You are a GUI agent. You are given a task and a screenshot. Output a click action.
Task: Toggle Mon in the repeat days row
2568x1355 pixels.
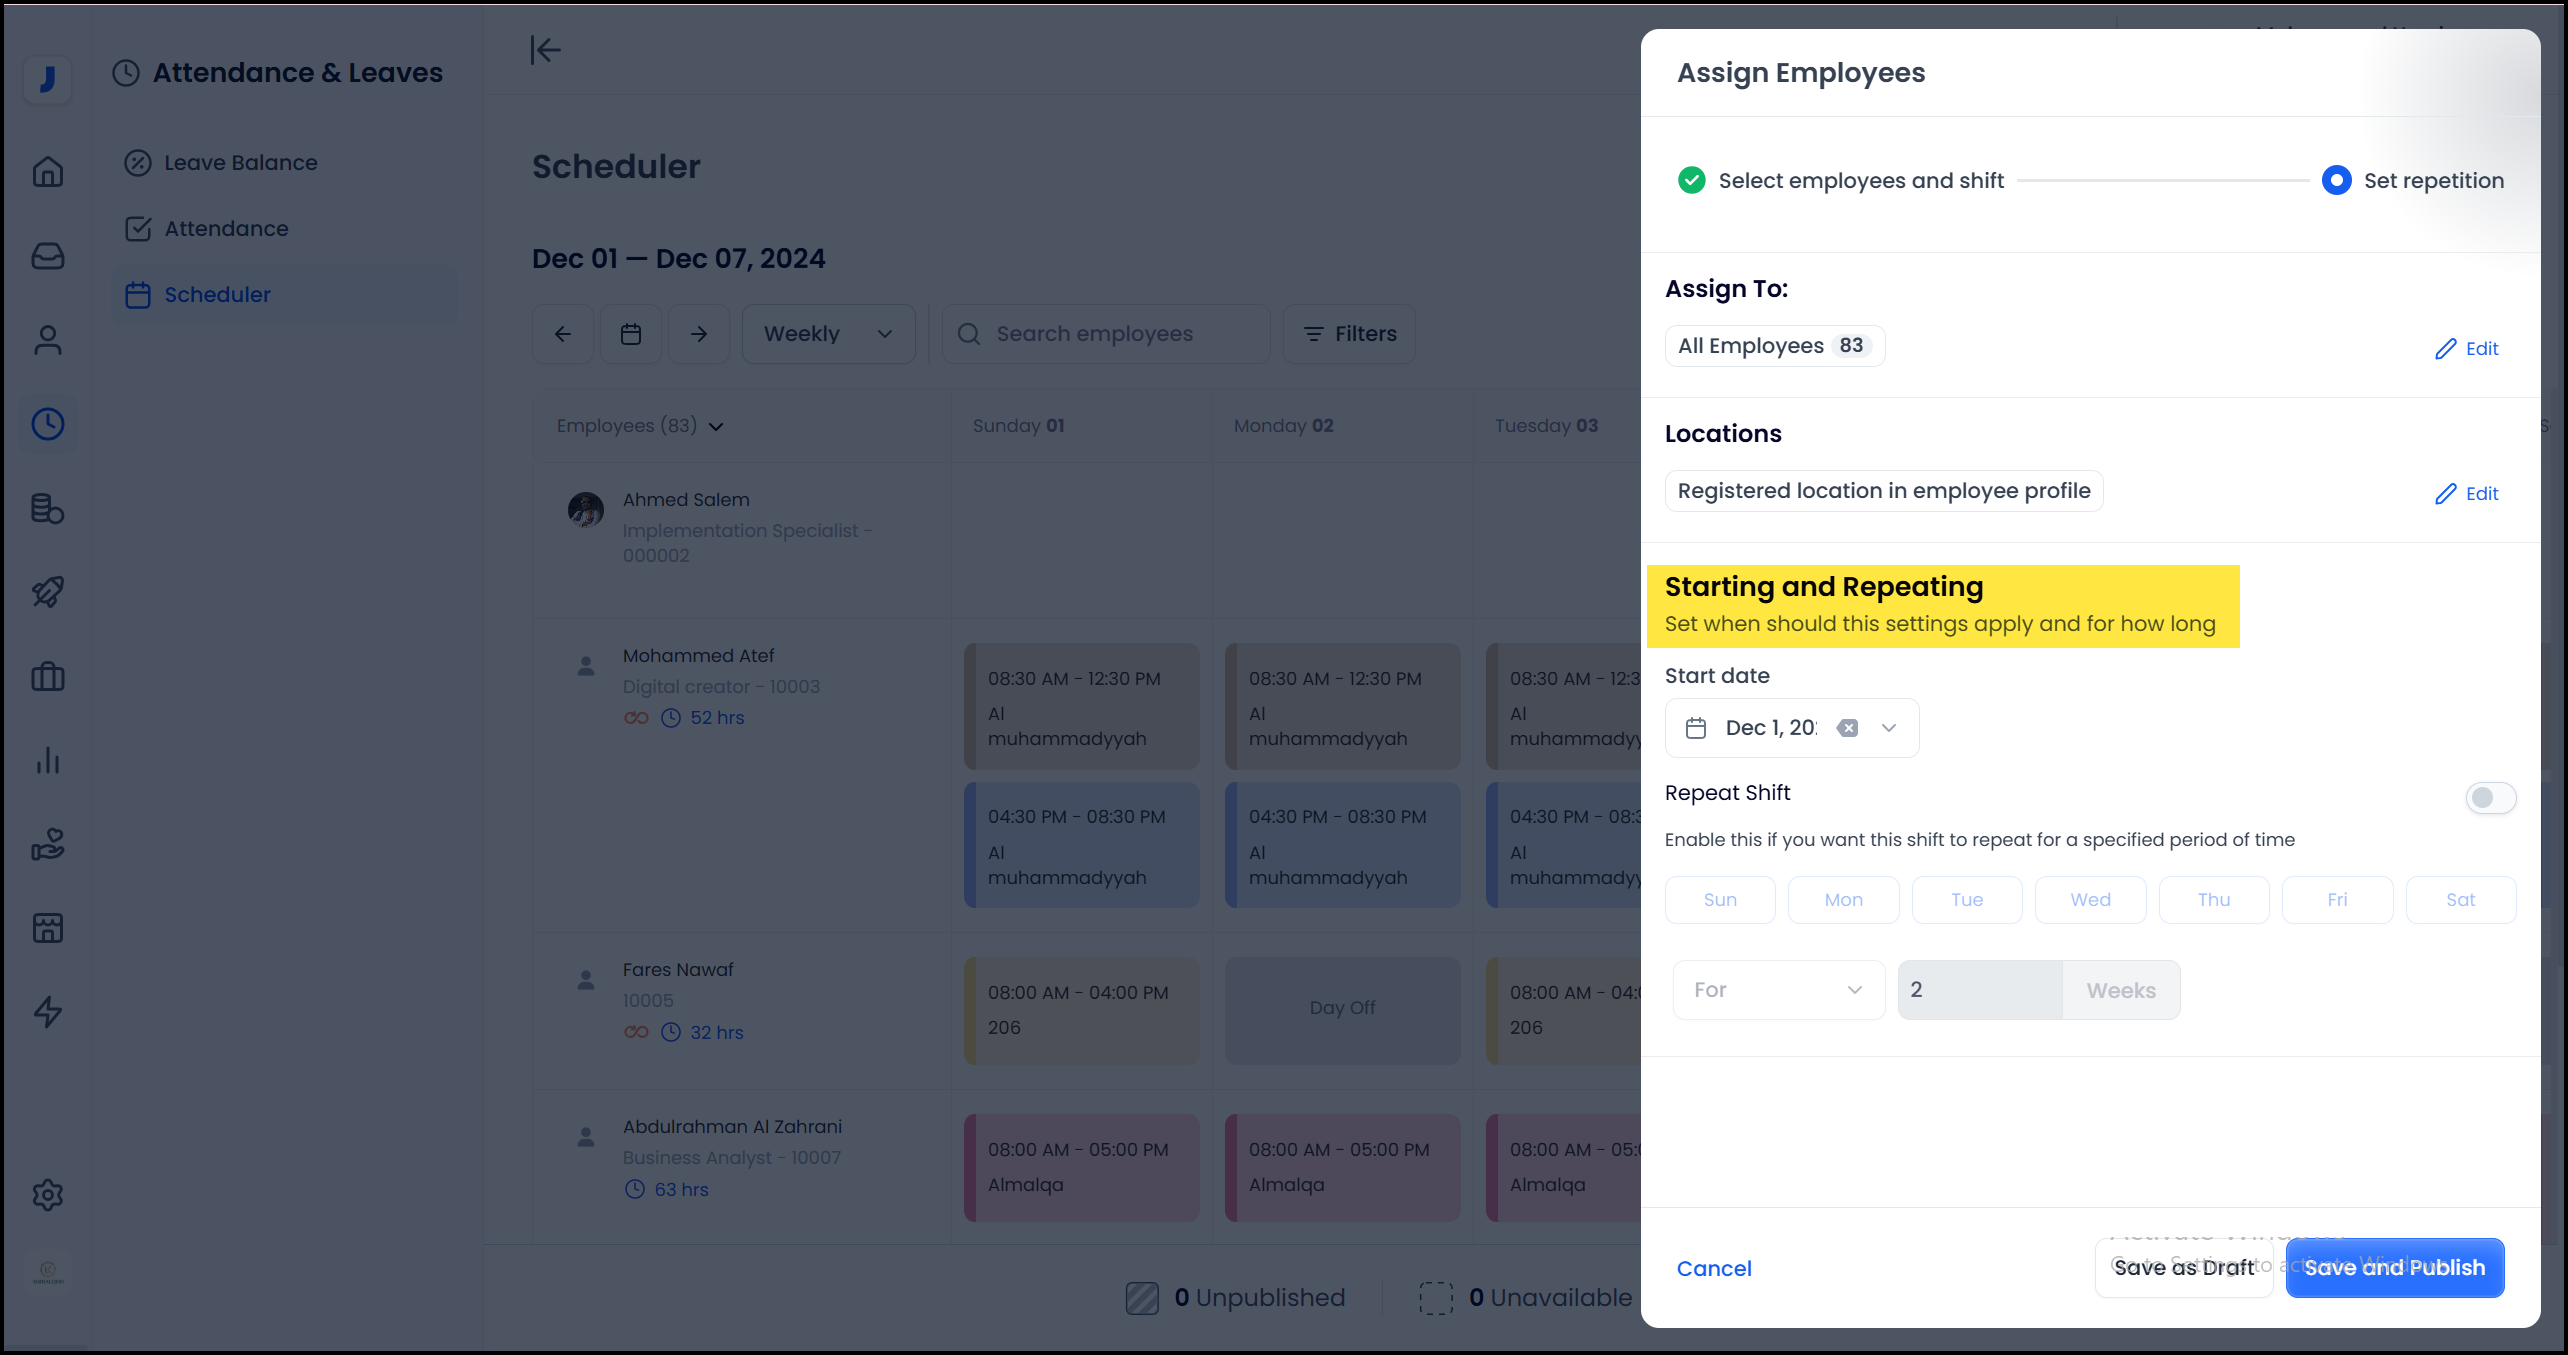point(1843,899)
